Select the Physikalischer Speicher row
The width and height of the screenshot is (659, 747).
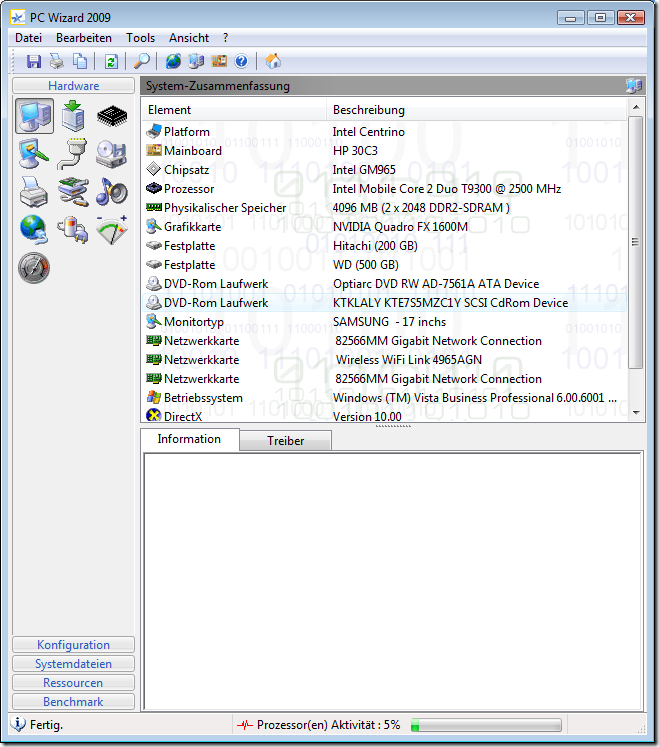(x=384, y=208)
